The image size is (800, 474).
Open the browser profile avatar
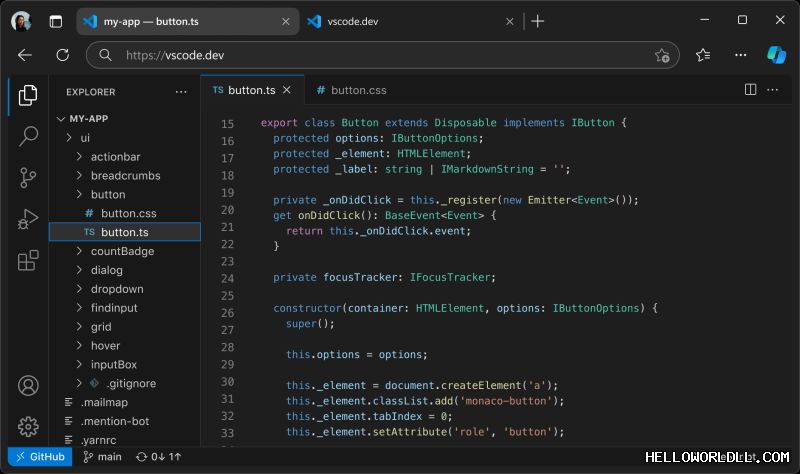21,21
